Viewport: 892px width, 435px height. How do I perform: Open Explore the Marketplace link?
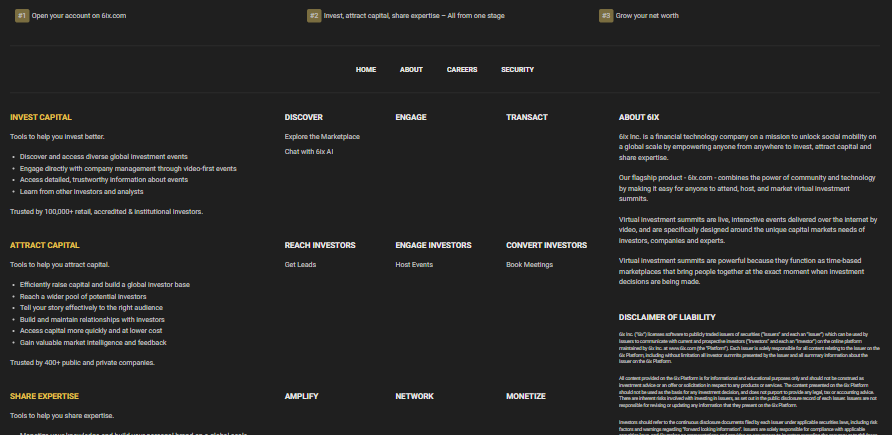(x=322, y=136)
